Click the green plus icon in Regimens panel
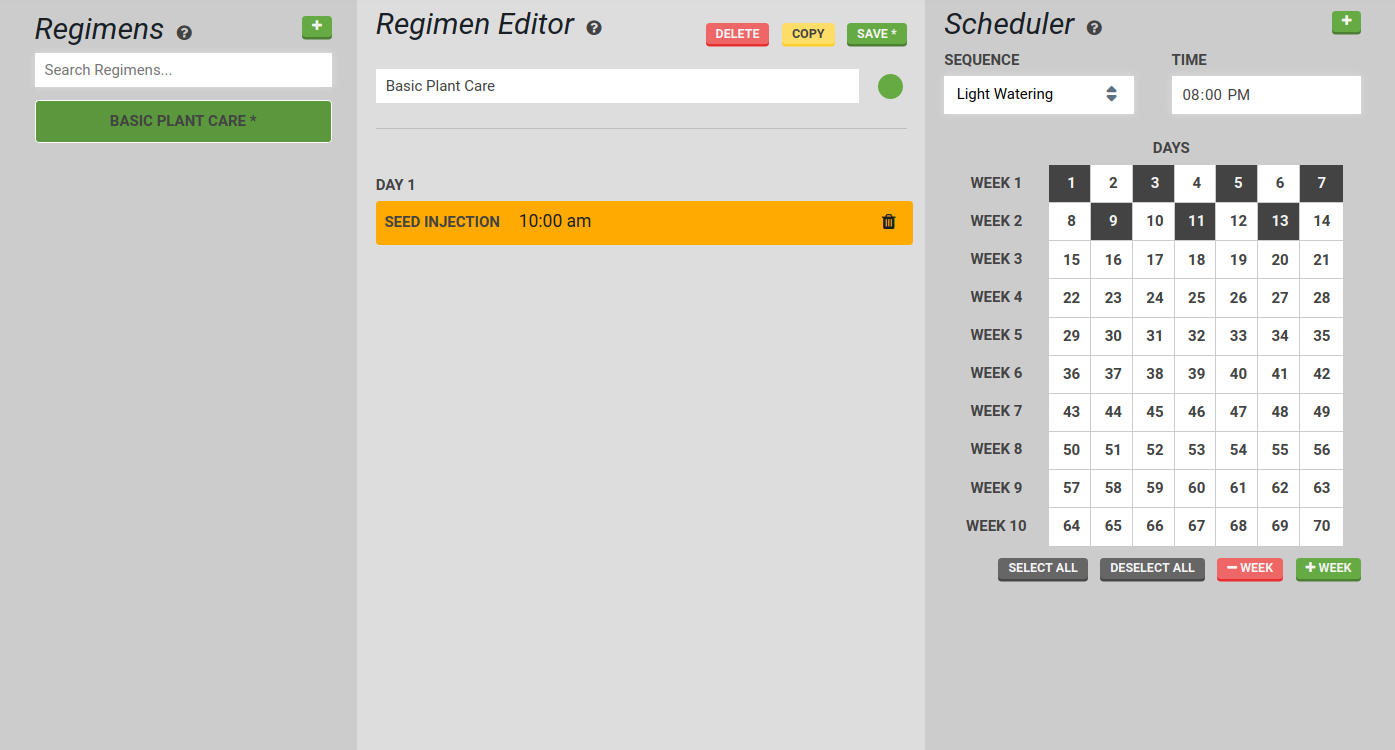Viewport: 1395px width, 750px height. [x=316, y=27]
